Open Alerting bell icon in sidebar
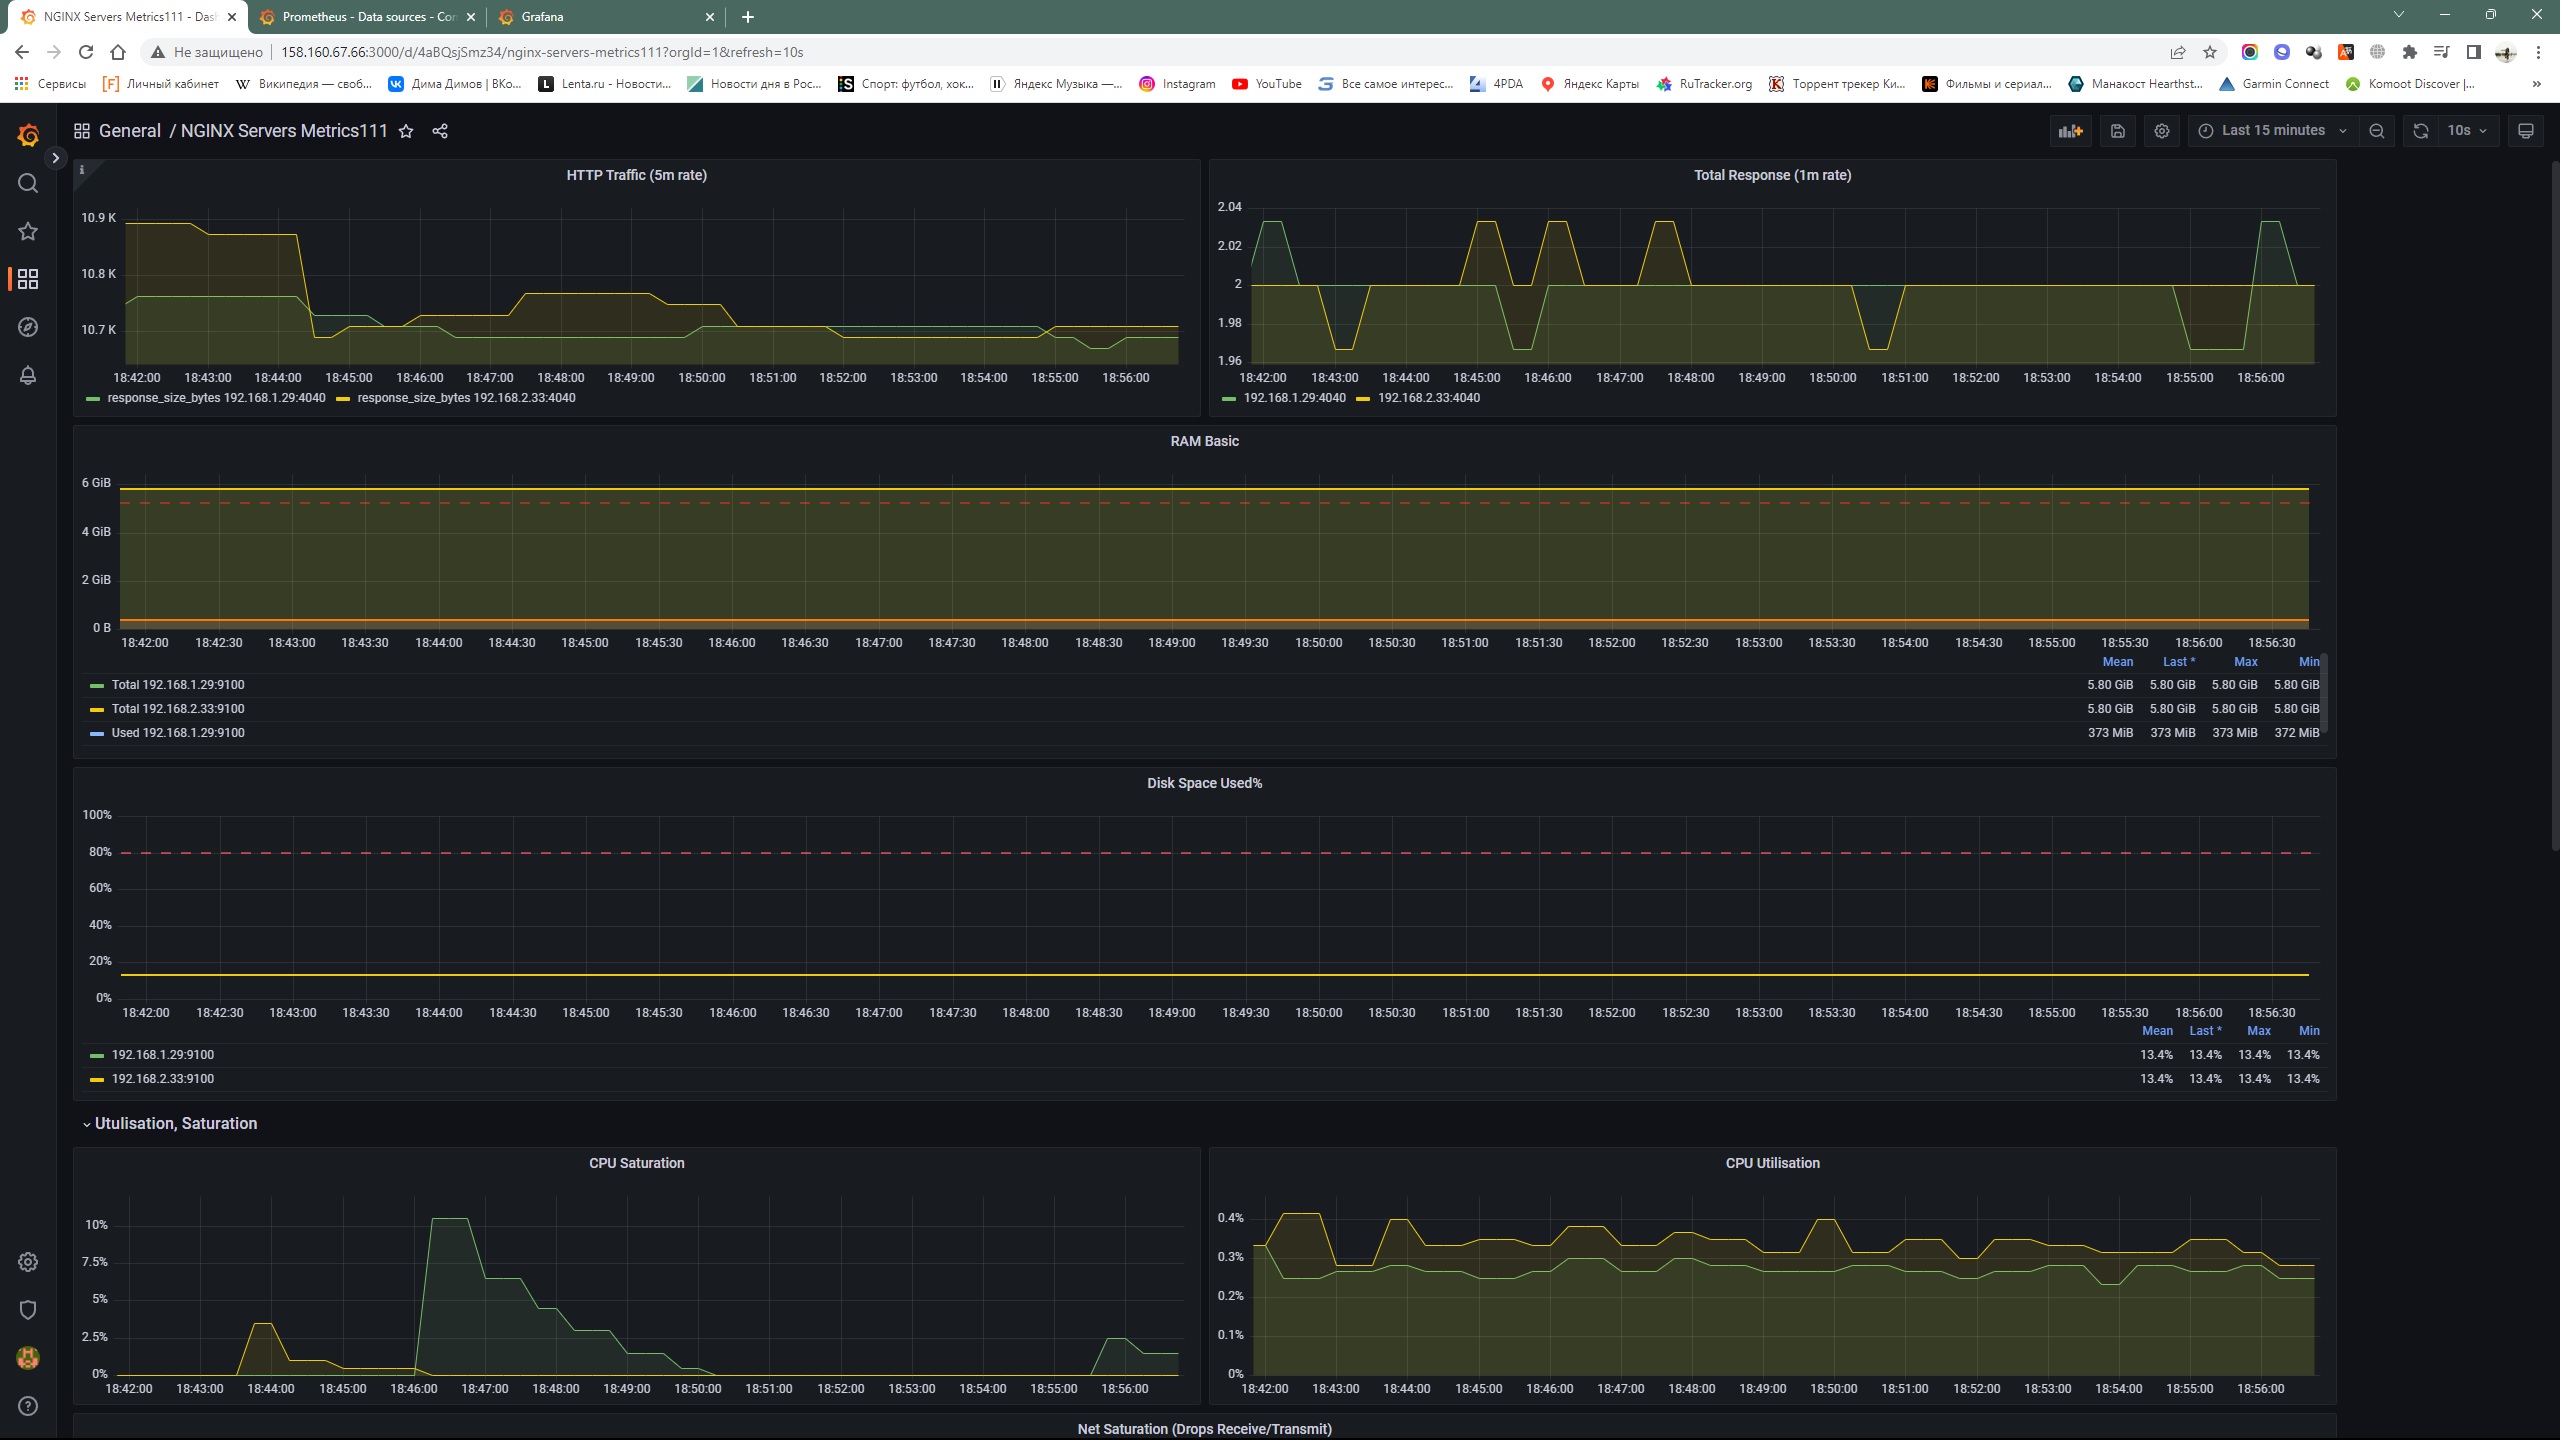This screenshot has width=2568, height=1440. click(x=28, y=375)
